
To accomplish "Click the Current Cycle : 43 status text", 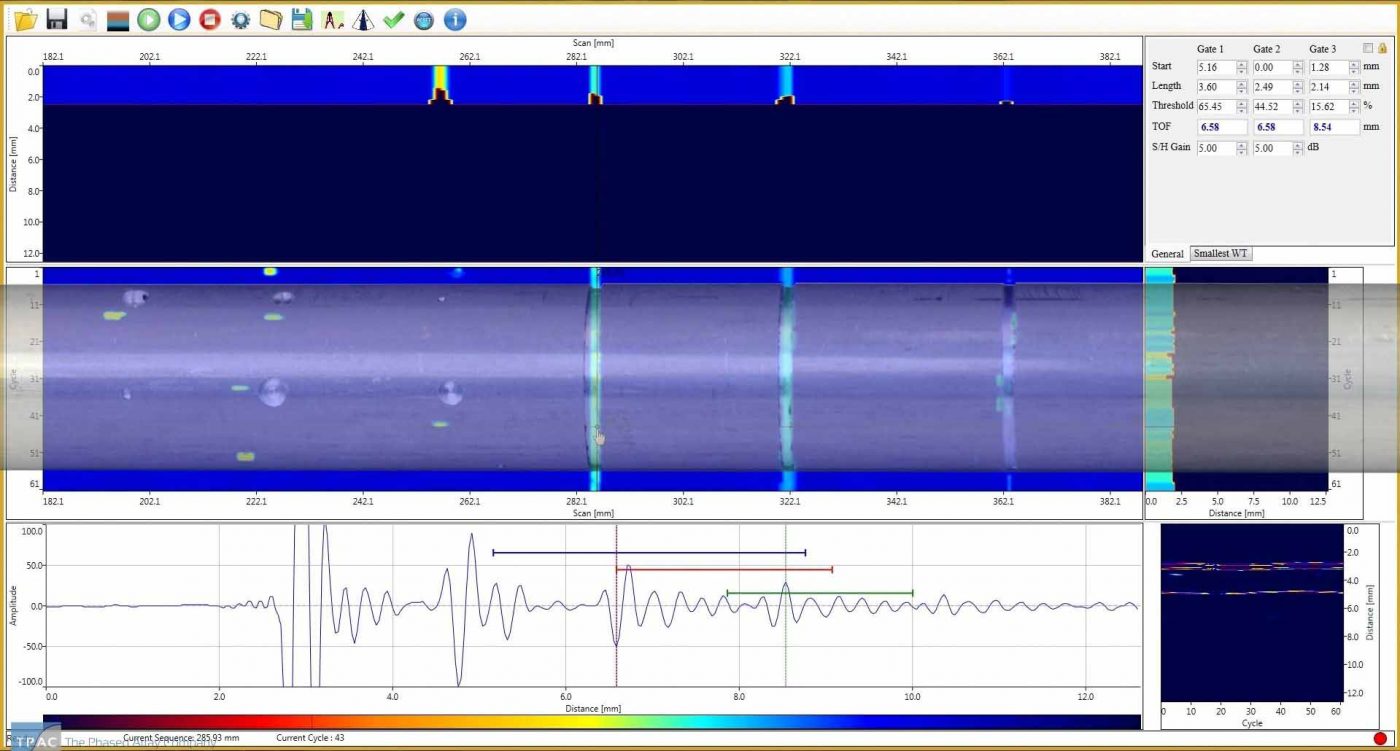I will (310, 738).
